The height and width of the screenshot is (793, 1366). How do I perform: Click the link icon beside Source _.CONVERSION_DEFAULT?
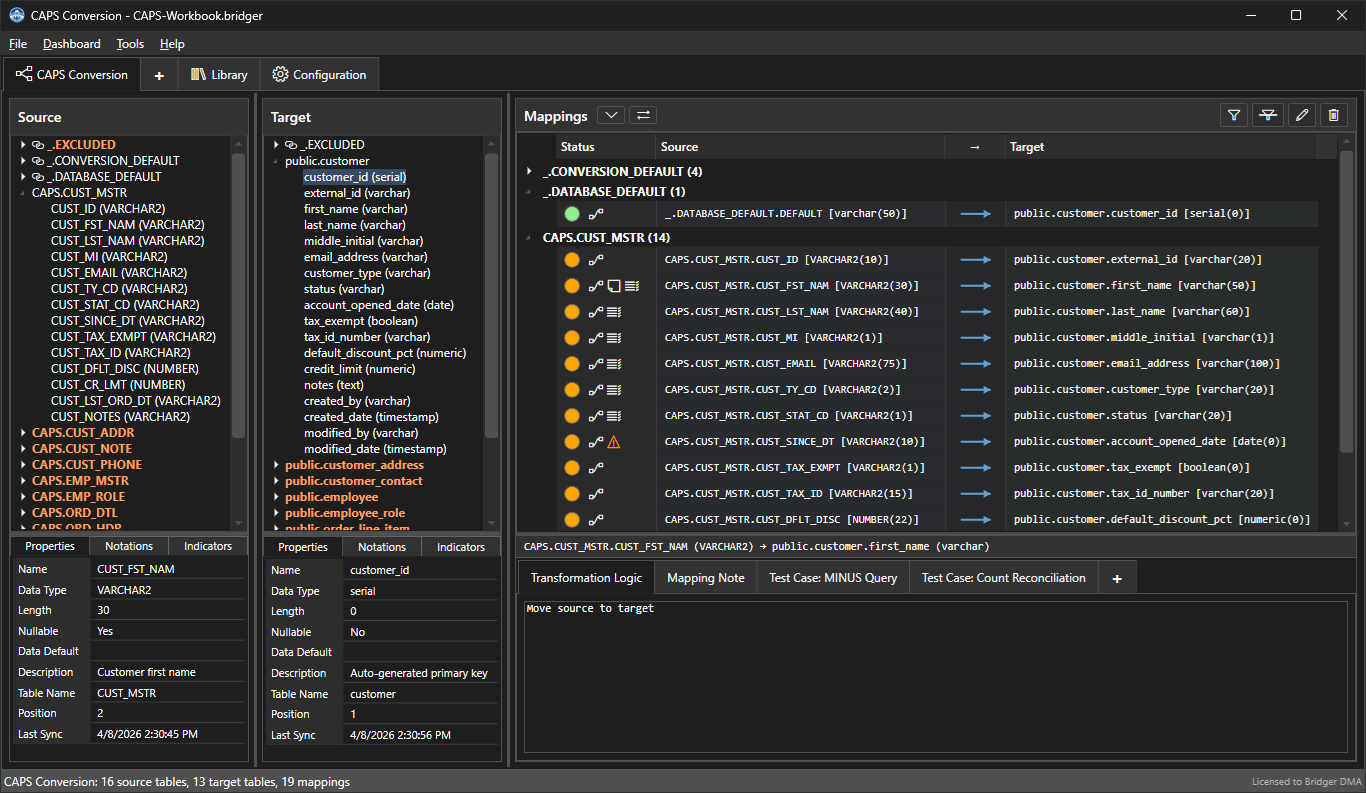(x=38, y=161)
